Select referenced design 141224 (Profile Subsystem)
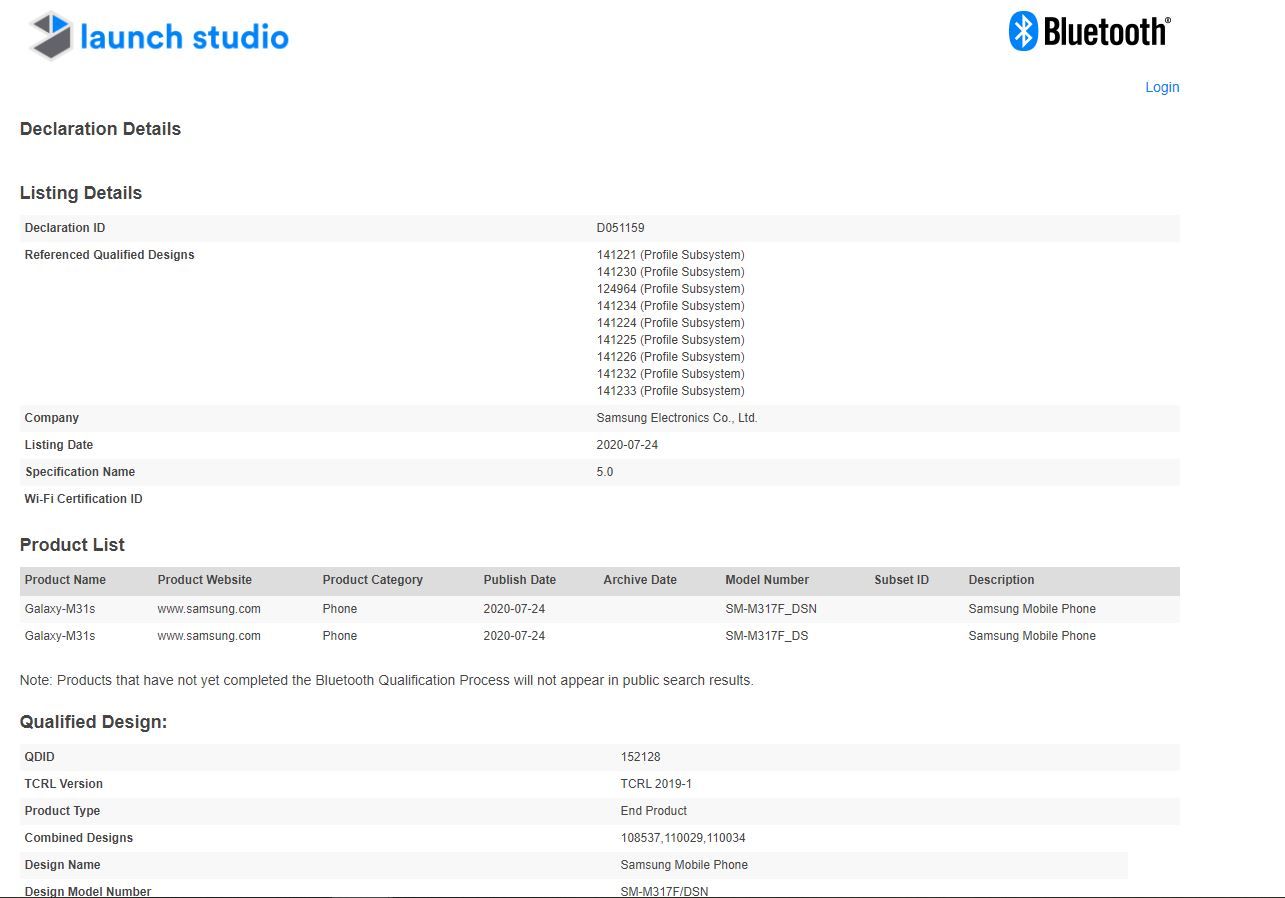This screenshot has width=1285, height=898. [x=670, y=323]
